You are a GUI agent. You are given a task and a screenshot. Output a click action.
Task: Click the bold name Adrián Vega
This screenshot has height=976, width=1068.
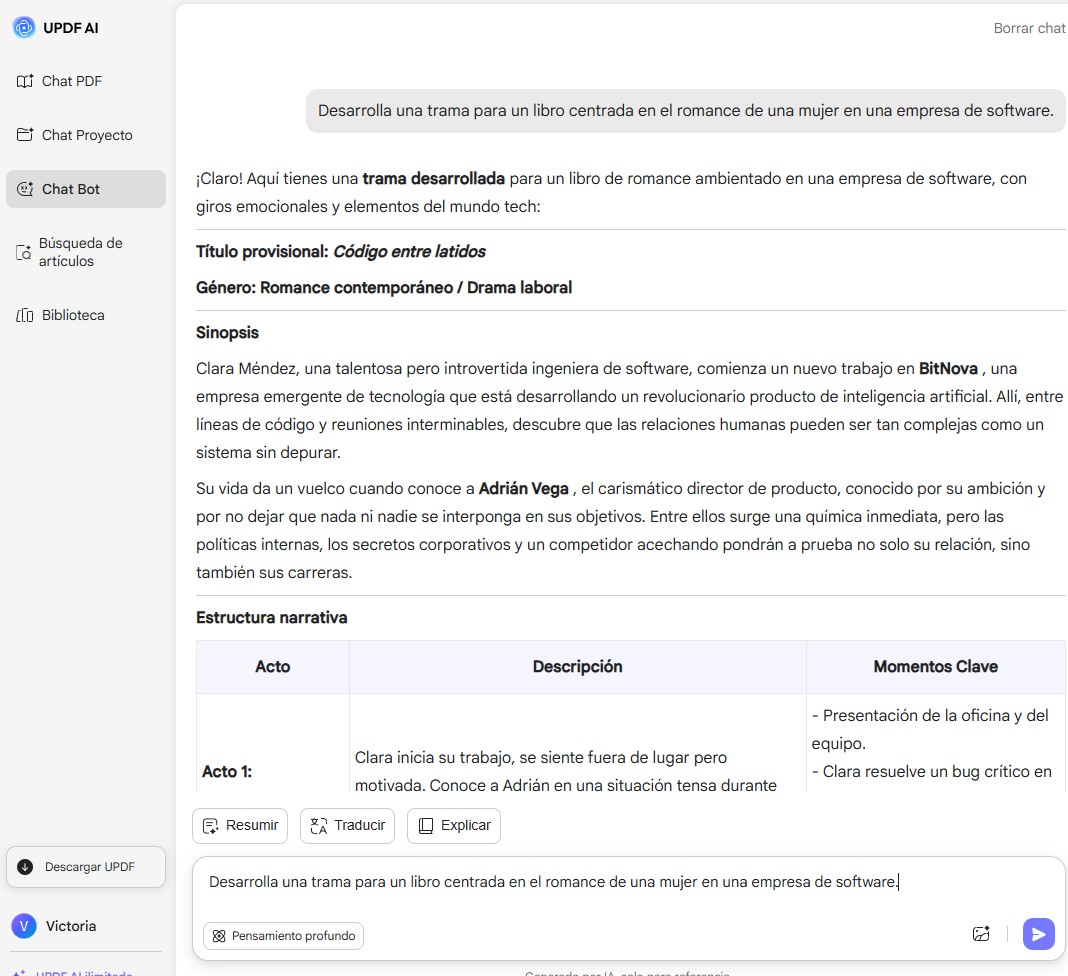(524, 489)
